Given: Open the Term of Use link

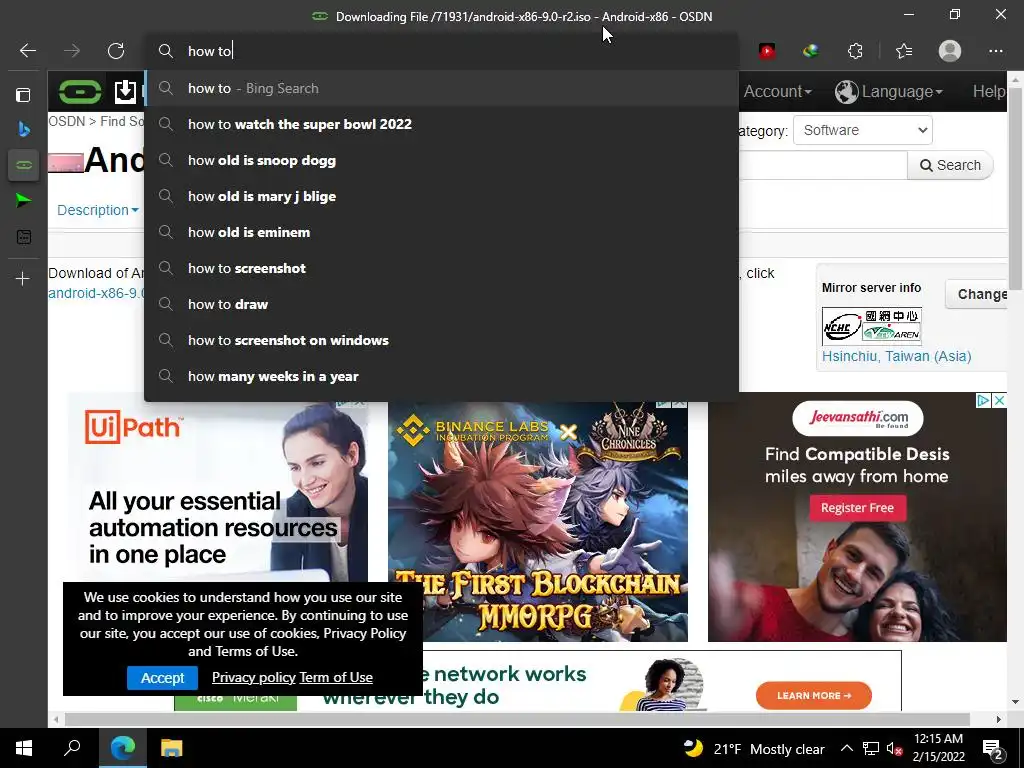Looking at the screenshot, I should 336,677.
